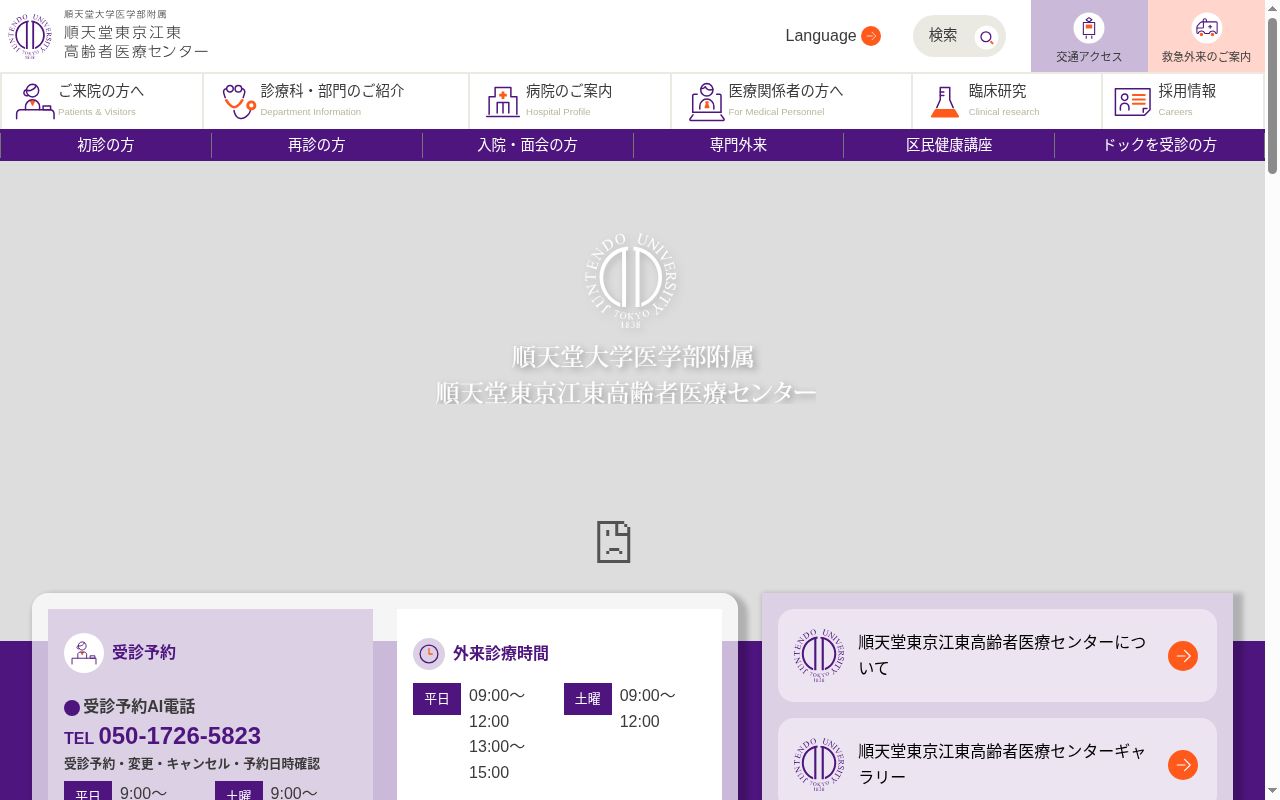Click the hospital building icon for 病院のご案内
This screenshot has width=1280, height=800.
pos(503,101)
